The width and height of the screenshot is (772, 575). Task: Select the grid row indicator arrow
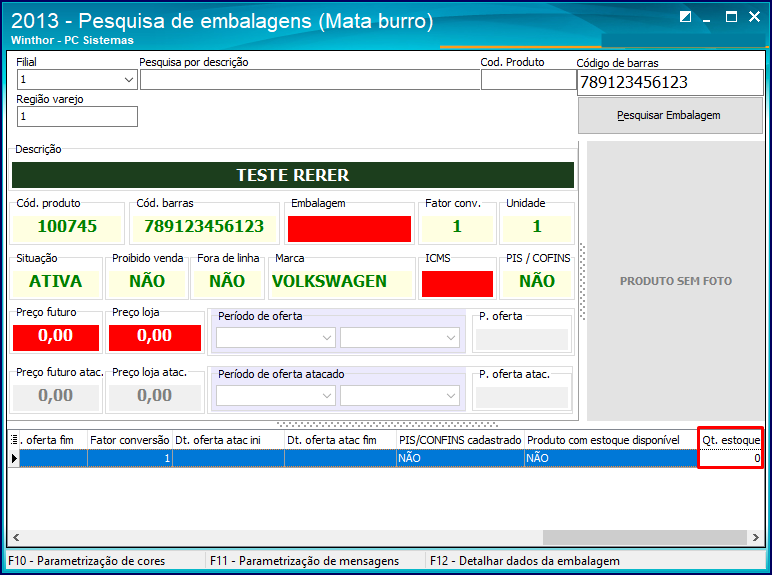click(14, 458)
